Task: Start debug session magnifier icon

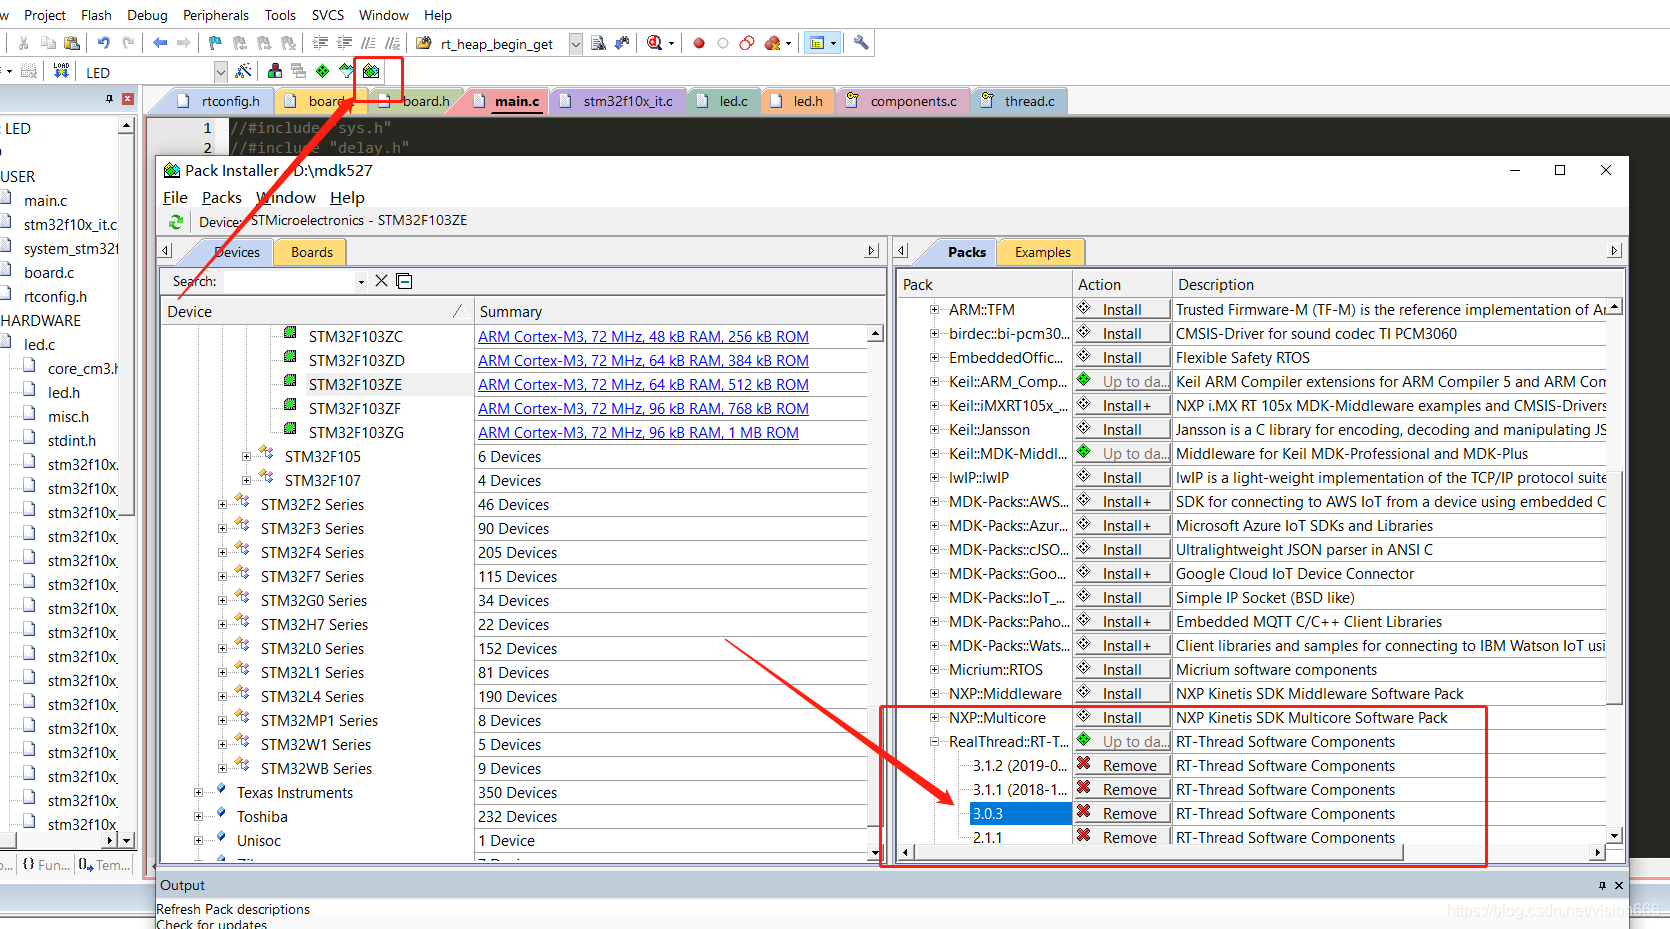Action: [x=654, y=43]
